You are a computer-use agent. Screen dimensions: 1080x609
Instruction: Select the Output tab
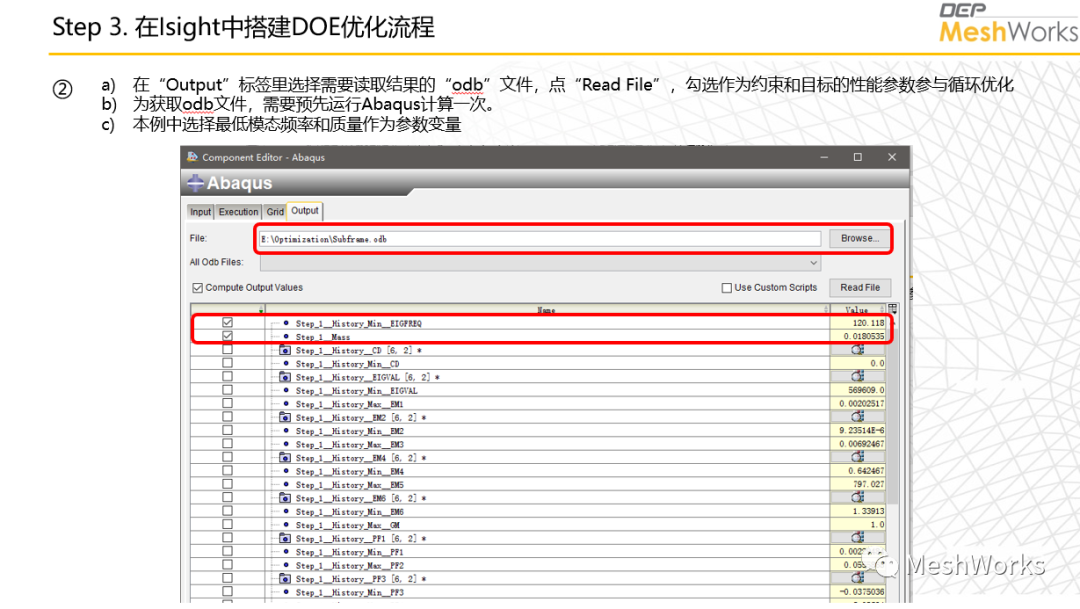pos(304,211)
